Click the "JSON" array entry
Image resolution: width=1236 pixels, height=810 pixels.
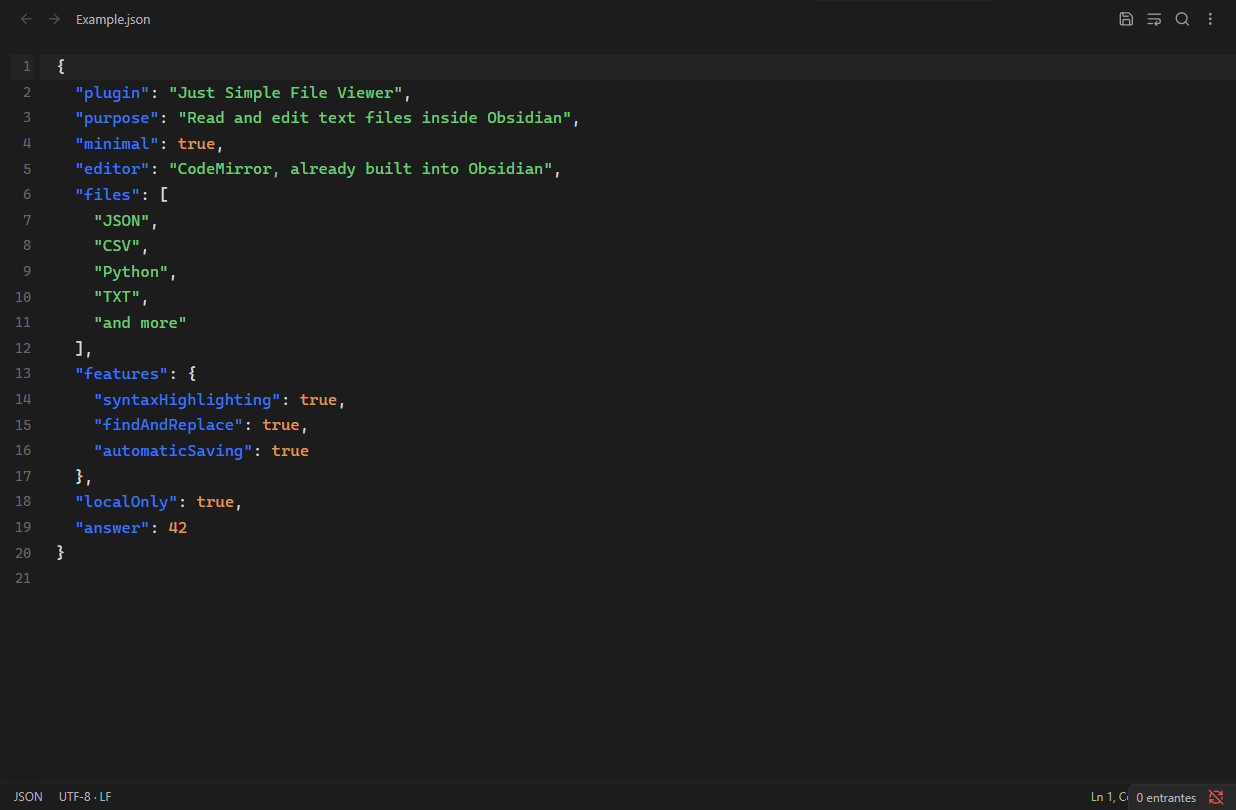pos(122,221)
